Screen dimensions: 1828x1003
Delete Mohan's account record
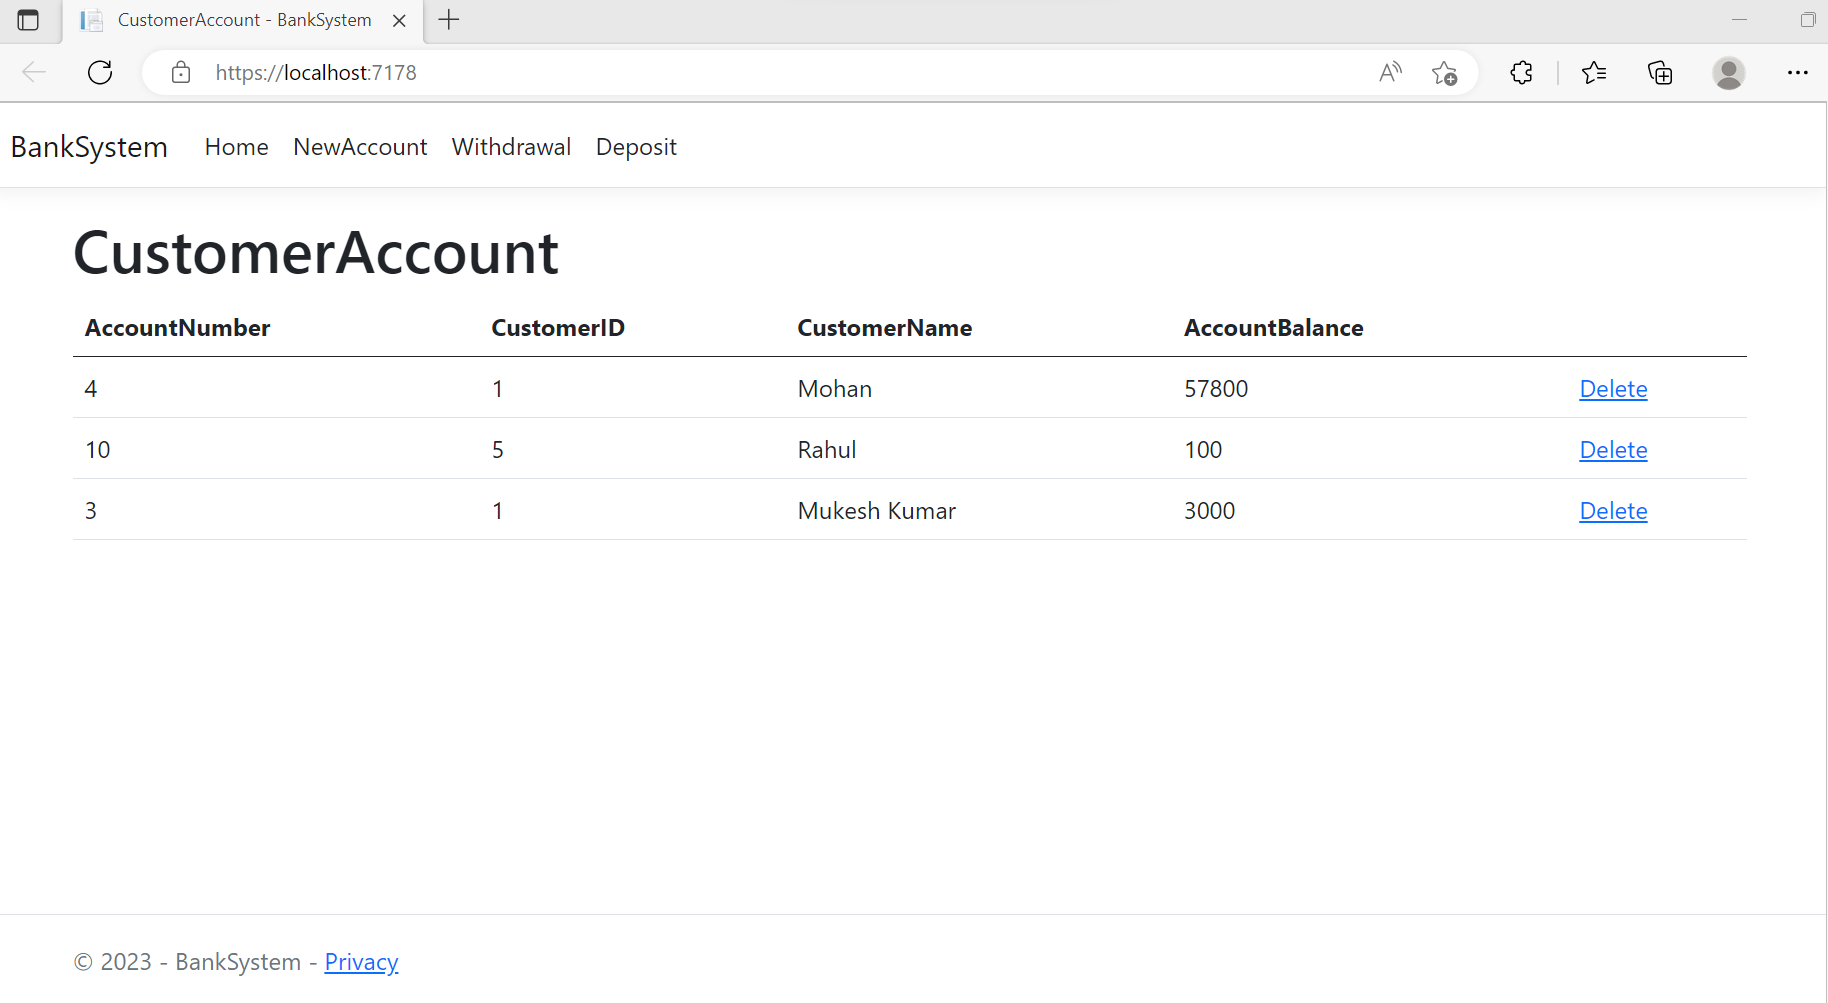(1613, 388)
